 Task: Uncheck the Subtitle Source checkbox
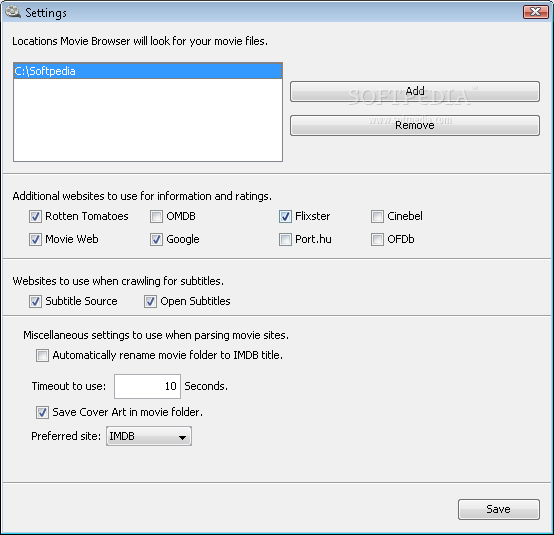[x=35, y=301]
